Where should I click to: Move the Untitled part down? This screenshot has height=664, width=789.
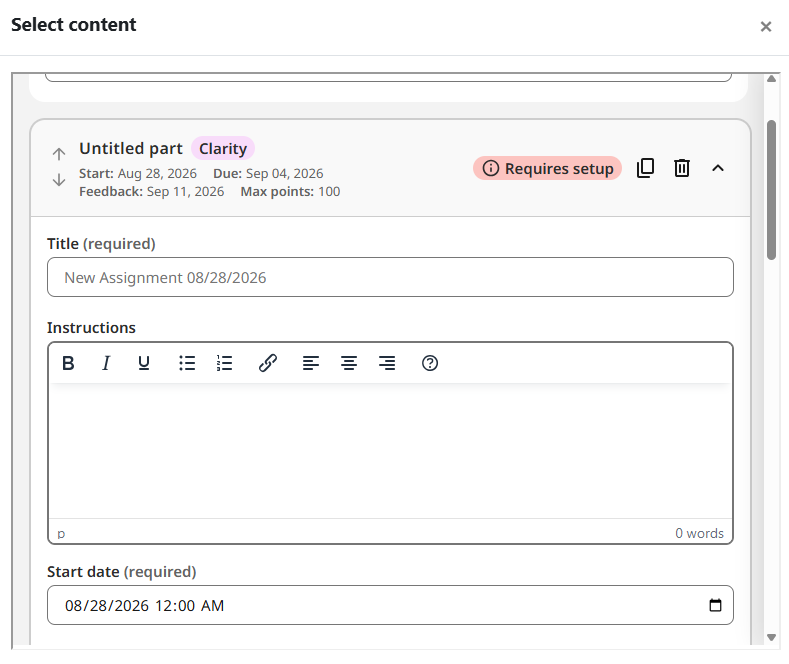59,180
